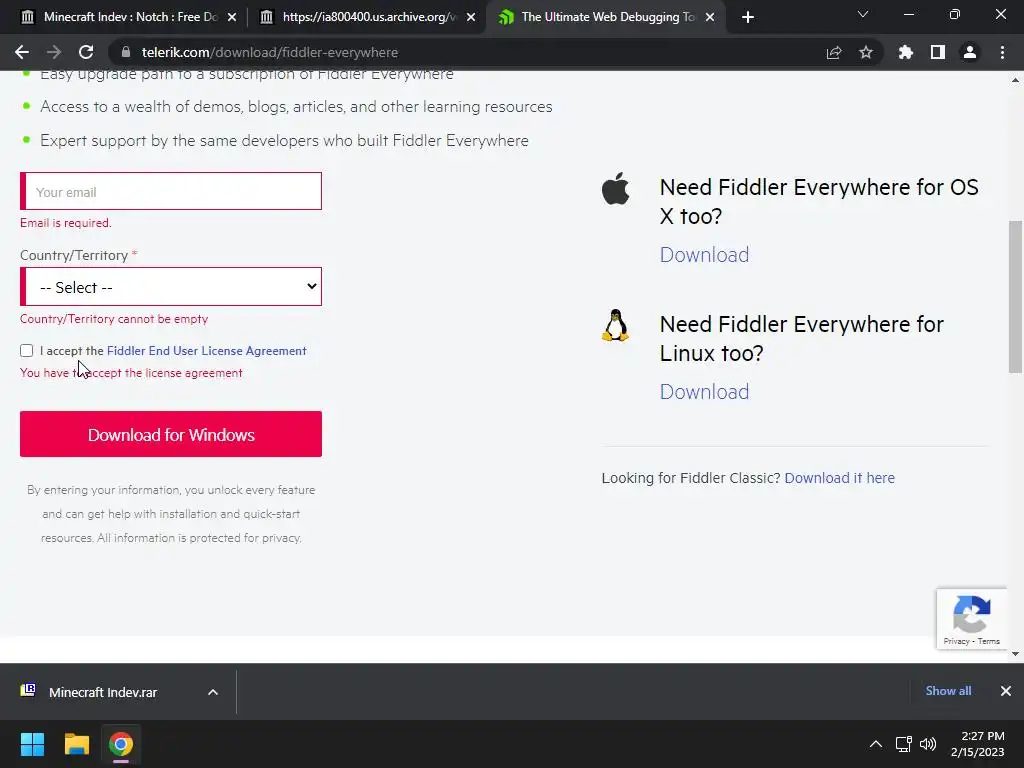The image size is (1024, 768).
Task: Click the address bar URL telerik.com
Action: (x=270, y=52)
